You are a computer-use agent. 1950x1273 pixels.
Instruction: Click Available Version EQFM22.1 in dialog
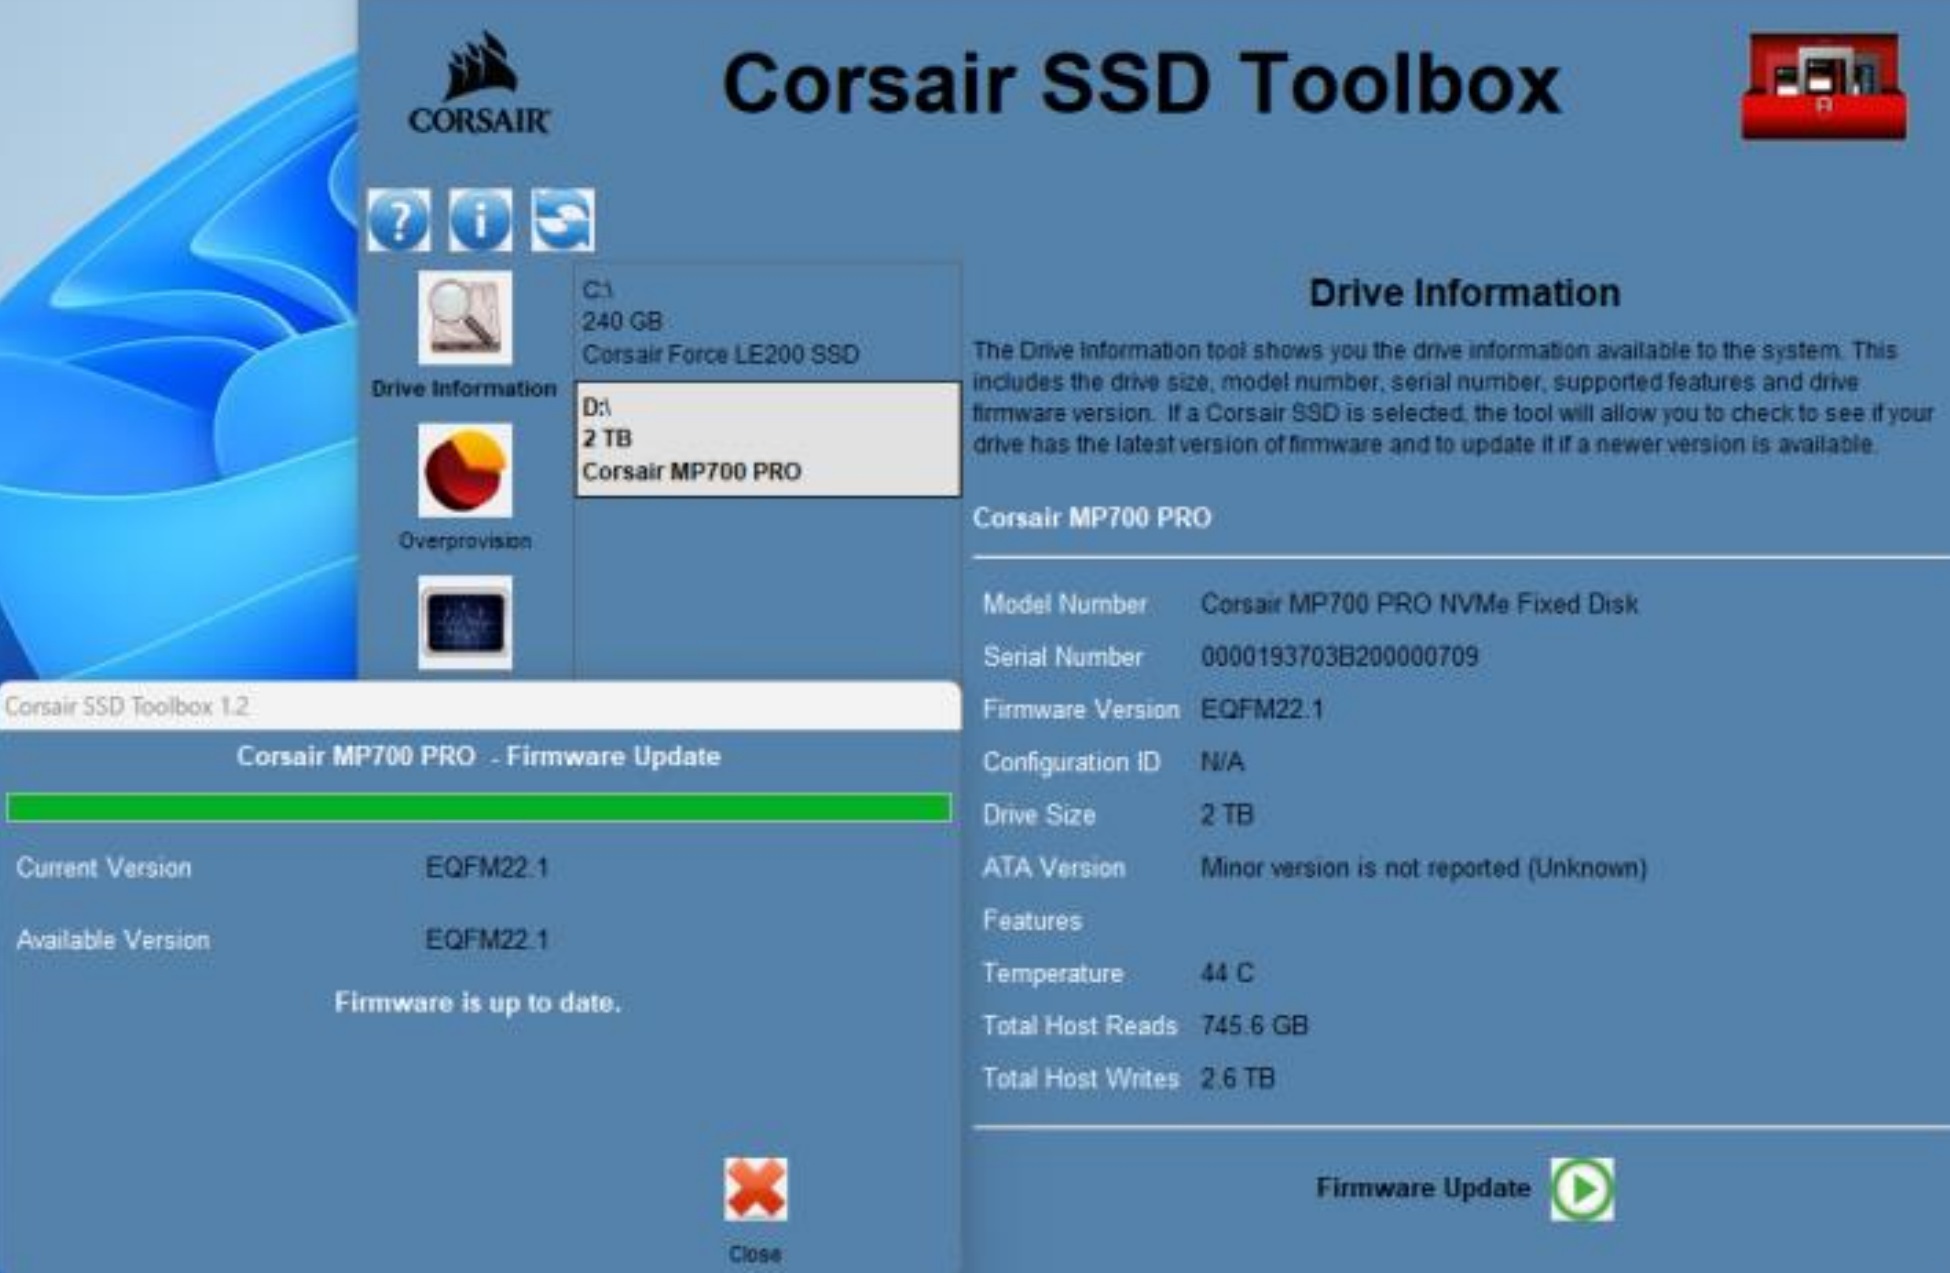tap(487, 940)
